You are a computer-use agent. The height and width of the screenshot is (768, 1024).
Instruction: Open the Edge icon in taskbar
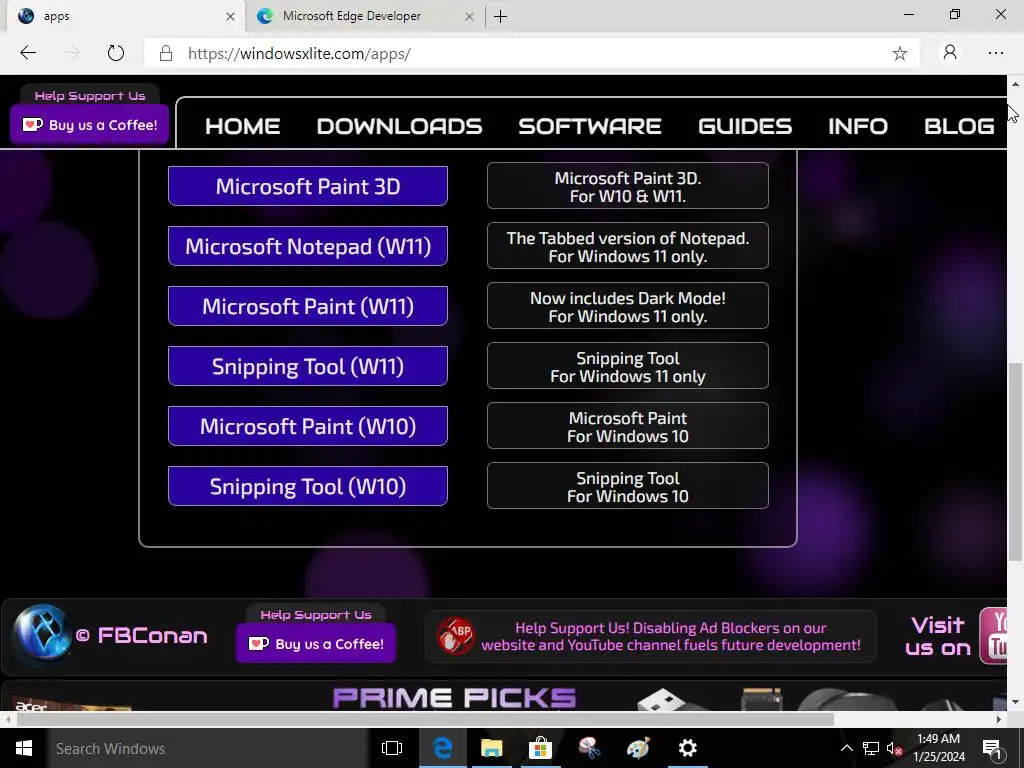[x=443, y=748]
